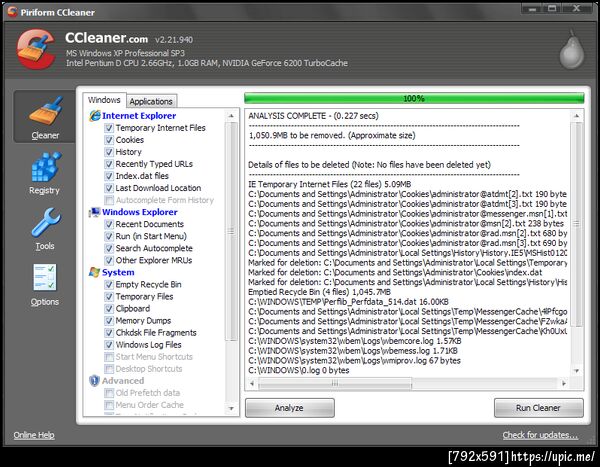Click the 'C:\WINDOWS\0.log 0 bytes' entry
Viewport: 600px width, 467px height.
[x=299, y=371]
